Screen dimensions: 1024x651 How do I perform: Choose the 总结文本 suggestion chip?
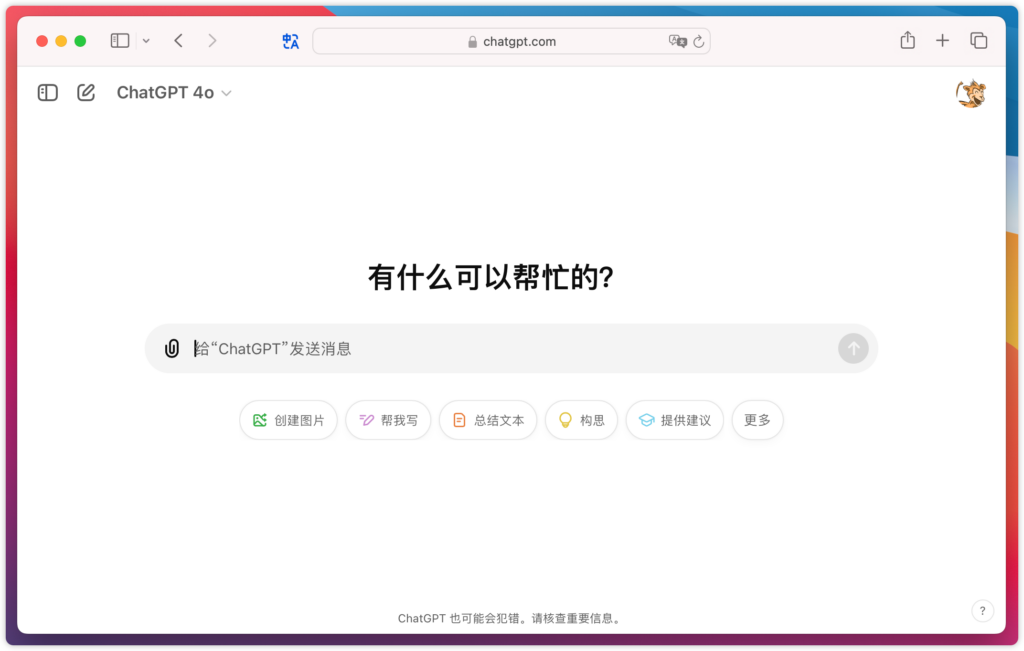click(x=488, y=420)
